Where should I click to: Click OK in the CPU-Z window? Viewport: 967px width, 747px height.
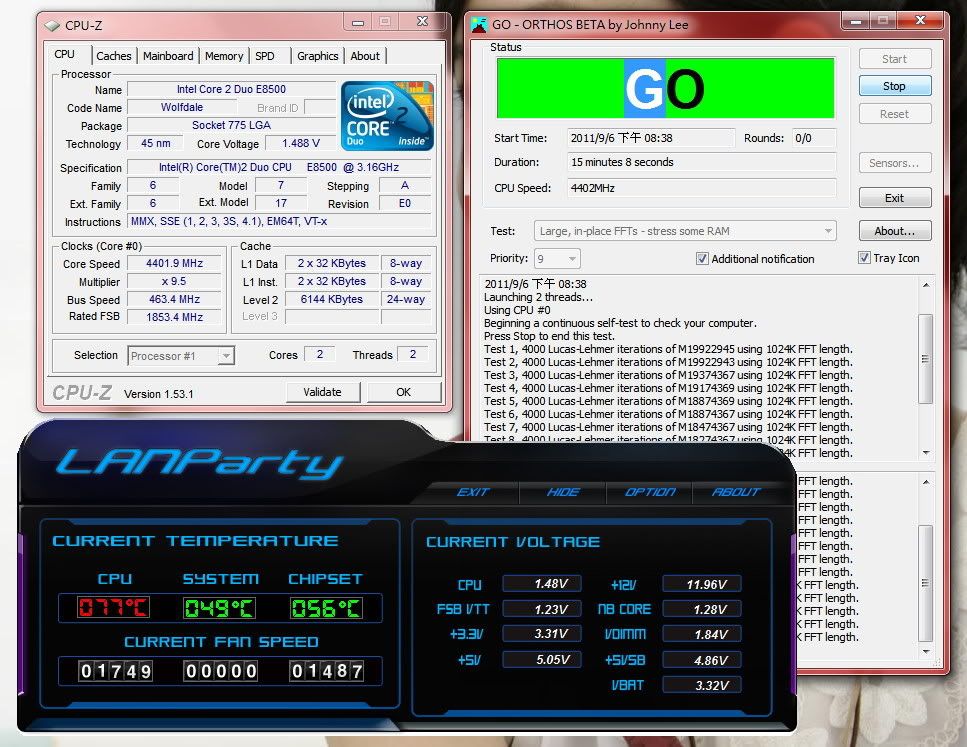click(403, 392)
